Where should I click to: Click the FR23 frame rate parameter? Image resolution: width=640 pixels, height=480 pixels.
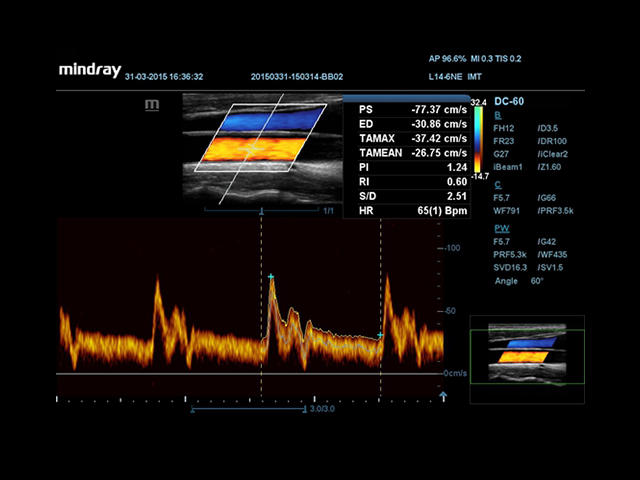click(504, 141)
